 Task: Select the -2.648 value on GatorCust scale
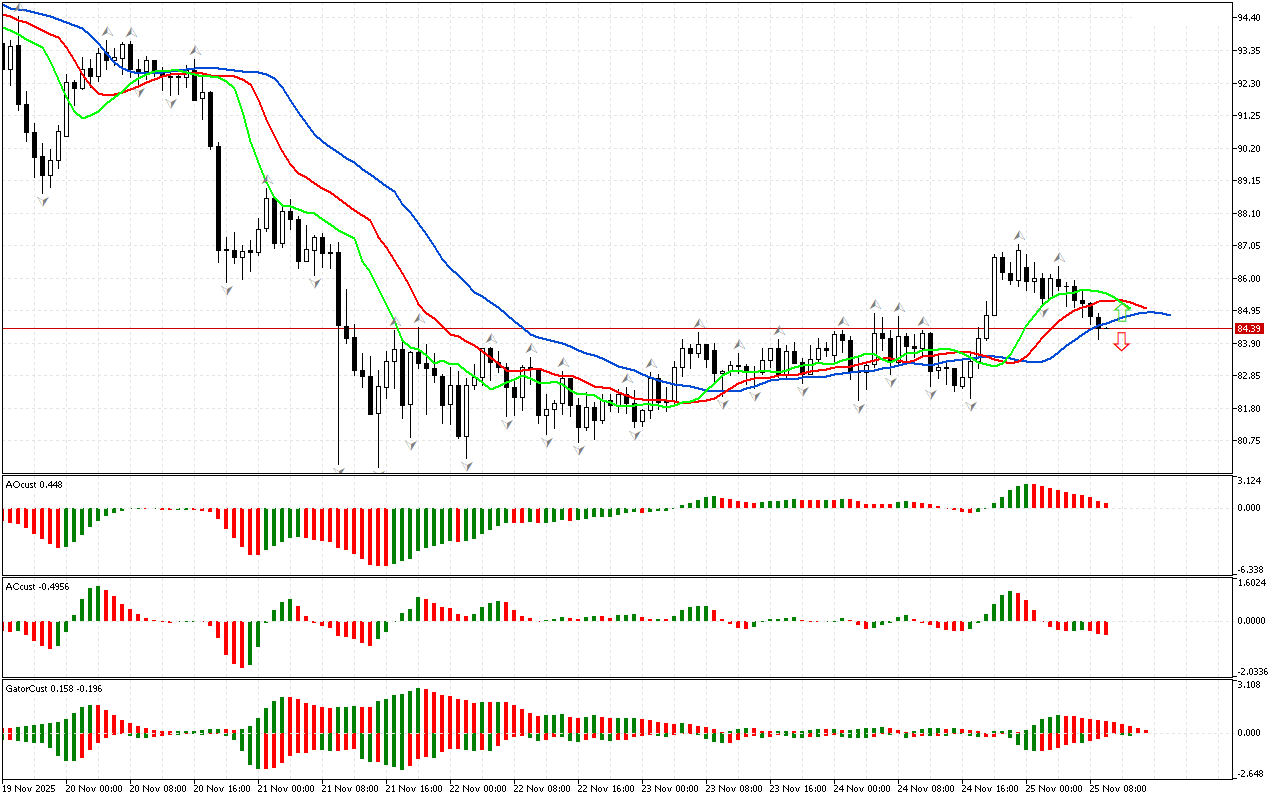click(1246, 773)
